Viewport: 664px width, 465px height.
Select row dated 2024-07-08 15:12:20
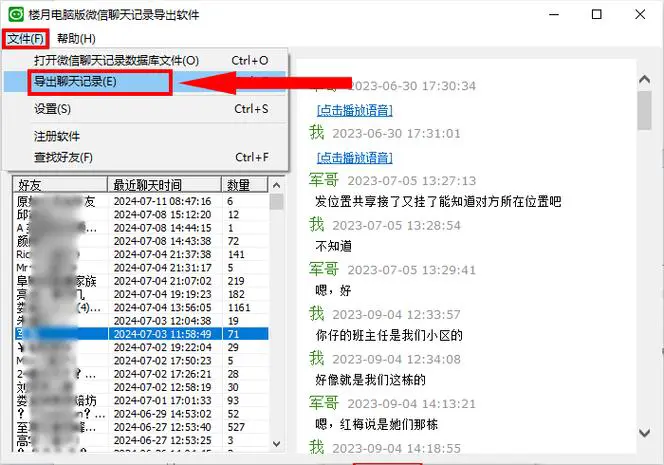141,215
